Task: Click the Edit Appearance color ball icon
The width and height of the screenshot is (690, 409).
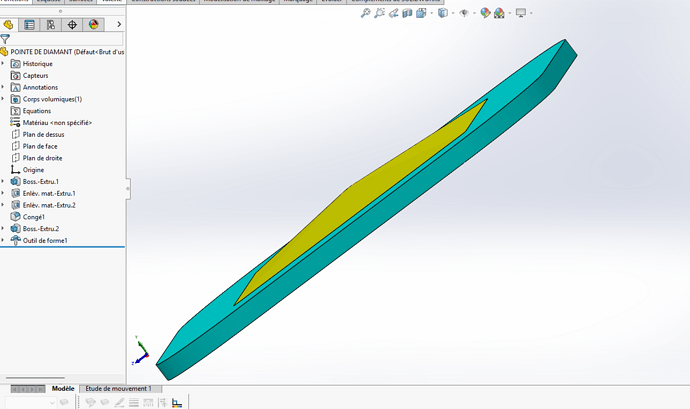Action: (485, 13)
